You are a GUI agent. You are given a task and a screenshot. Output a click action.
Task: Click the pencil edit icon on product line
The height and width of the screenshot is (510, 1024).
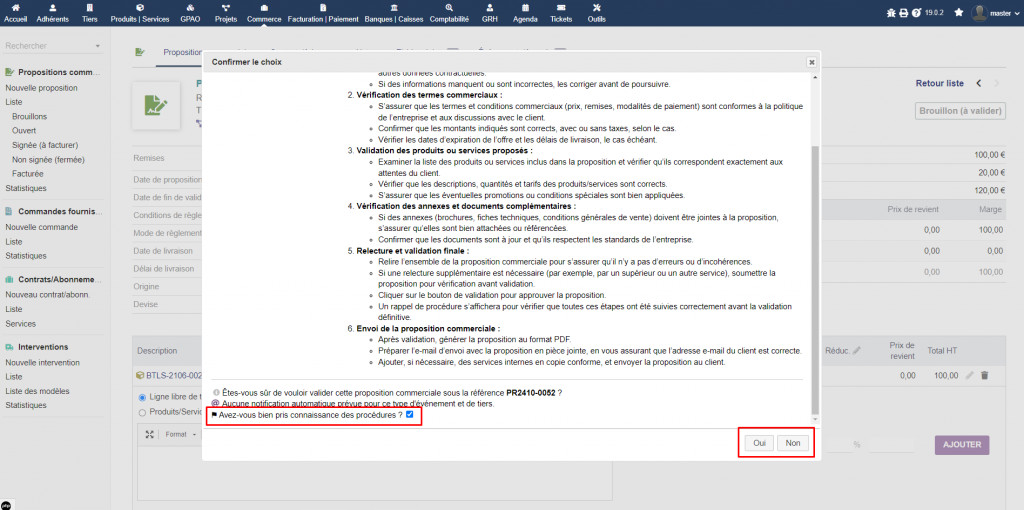tap(970, 375)
